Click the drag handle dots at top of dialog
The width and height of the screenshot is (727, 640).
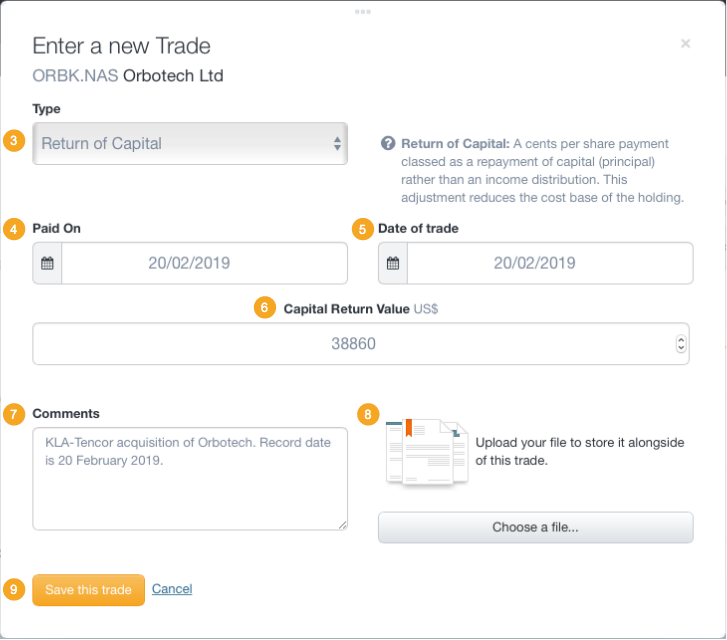pyautogui.click(x=363, y=12)
